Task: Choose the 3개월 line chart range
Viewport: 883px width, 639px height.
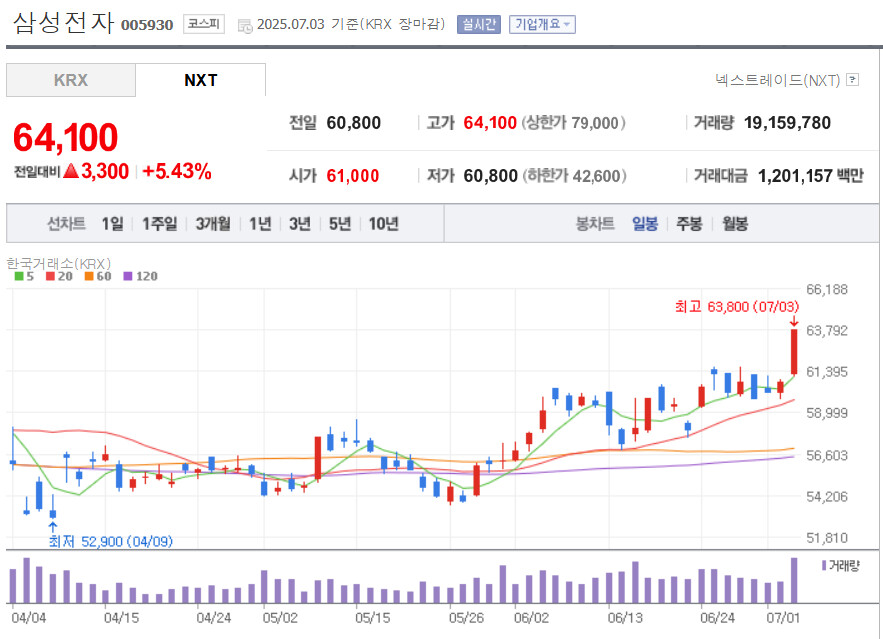Action: coord(213,224)
